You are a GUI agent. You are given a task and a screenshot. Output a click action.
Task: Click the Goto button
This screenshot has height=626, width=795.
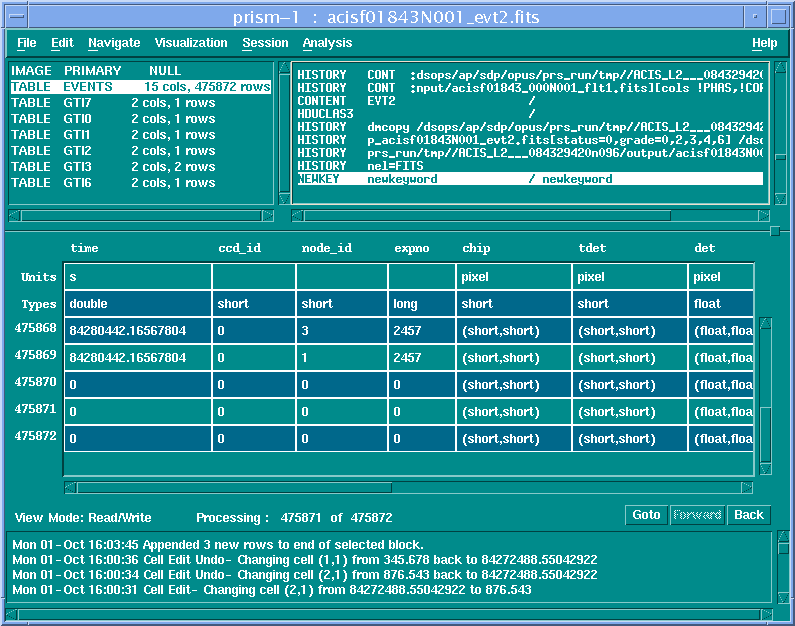pos(646,515)
